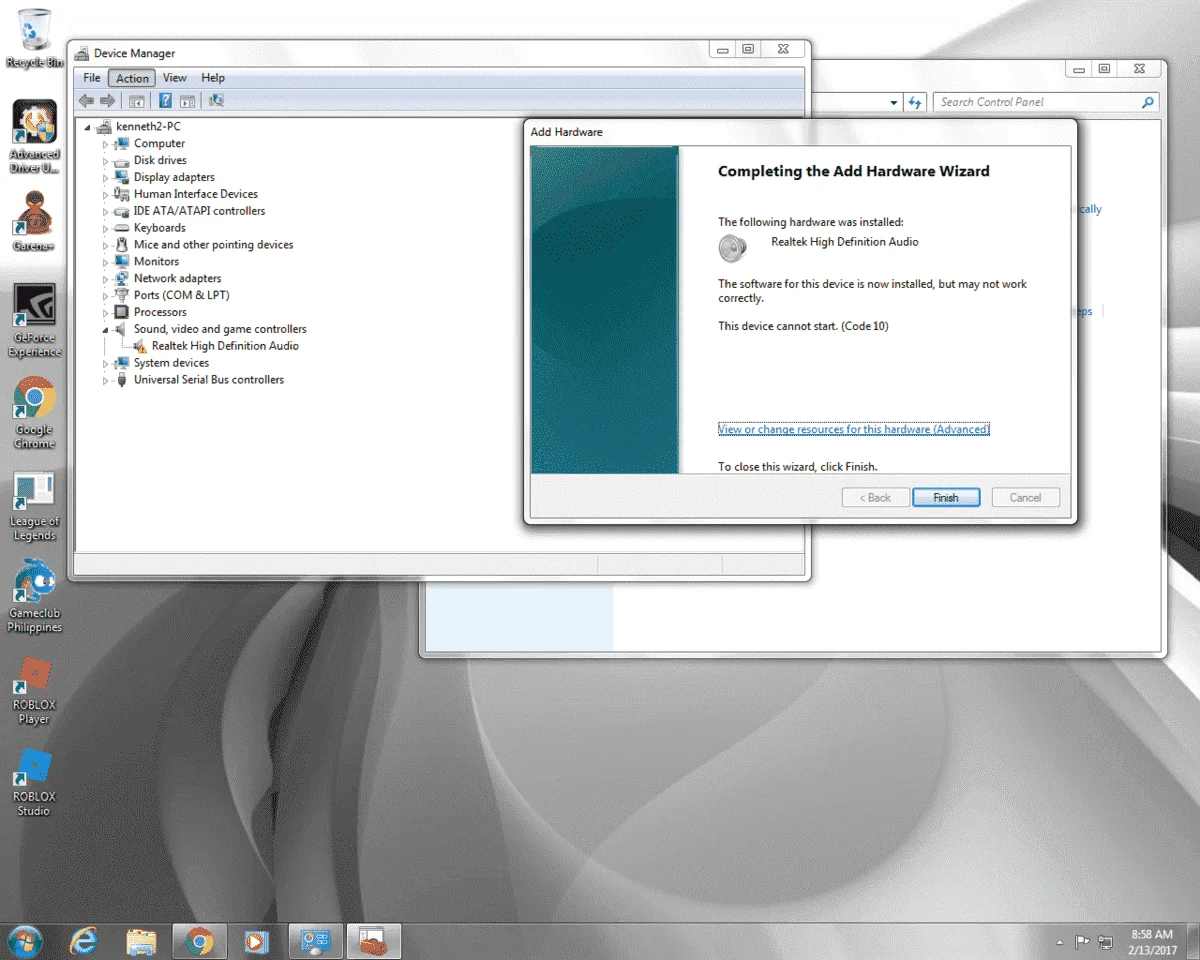Switch to Chrome on the taskbar
This screenshot has height=960, width=1200.
(199, 941)
